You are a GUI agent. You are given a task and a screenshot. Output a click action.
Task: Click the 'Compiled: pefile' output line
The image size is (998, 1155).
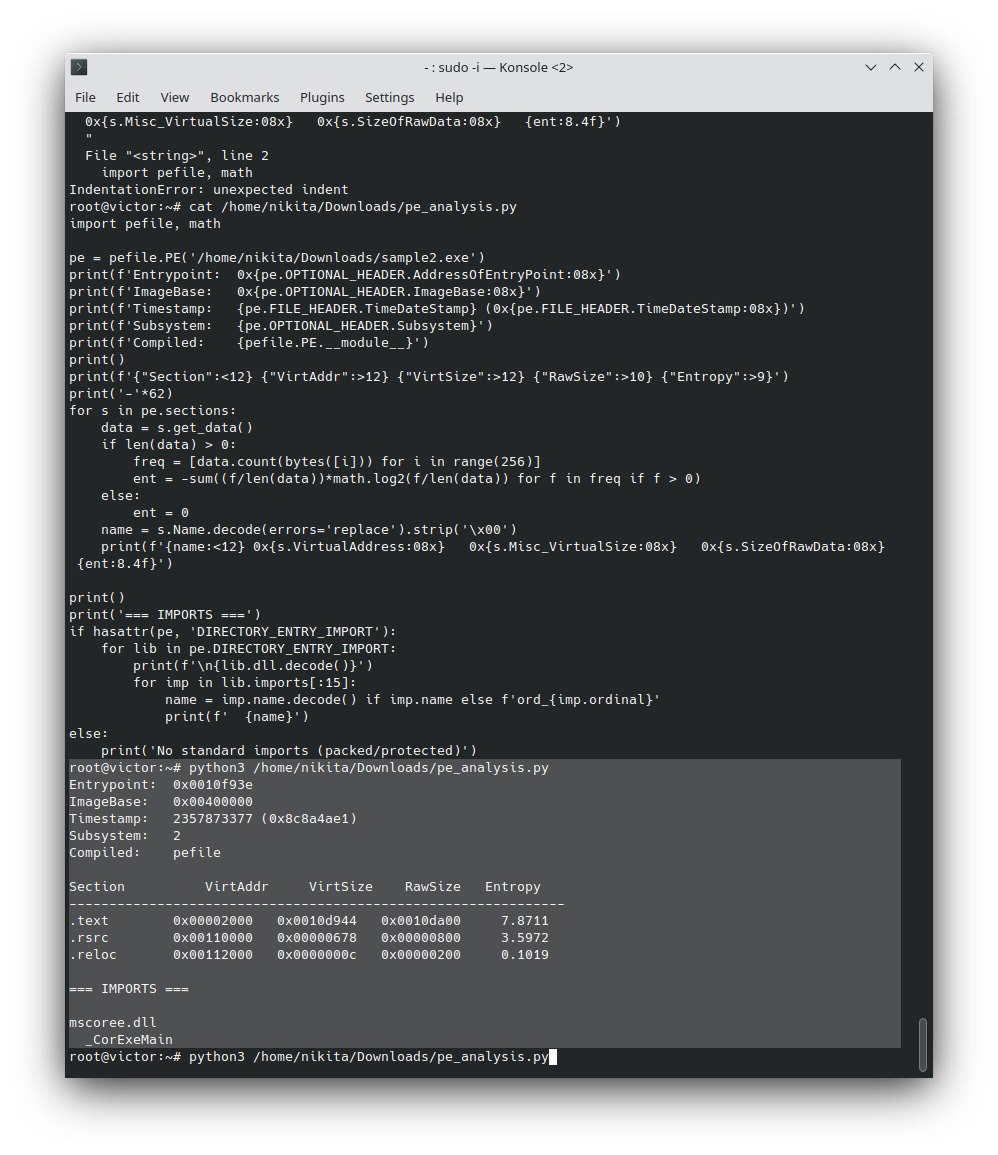(x=145, y=852)
